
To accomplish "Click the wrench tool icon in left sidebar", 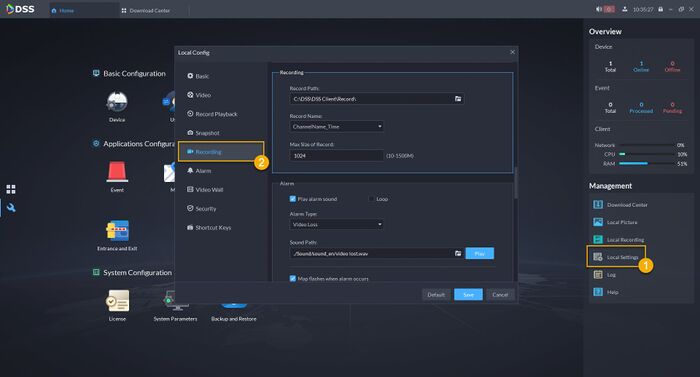I will coord(11,208).
